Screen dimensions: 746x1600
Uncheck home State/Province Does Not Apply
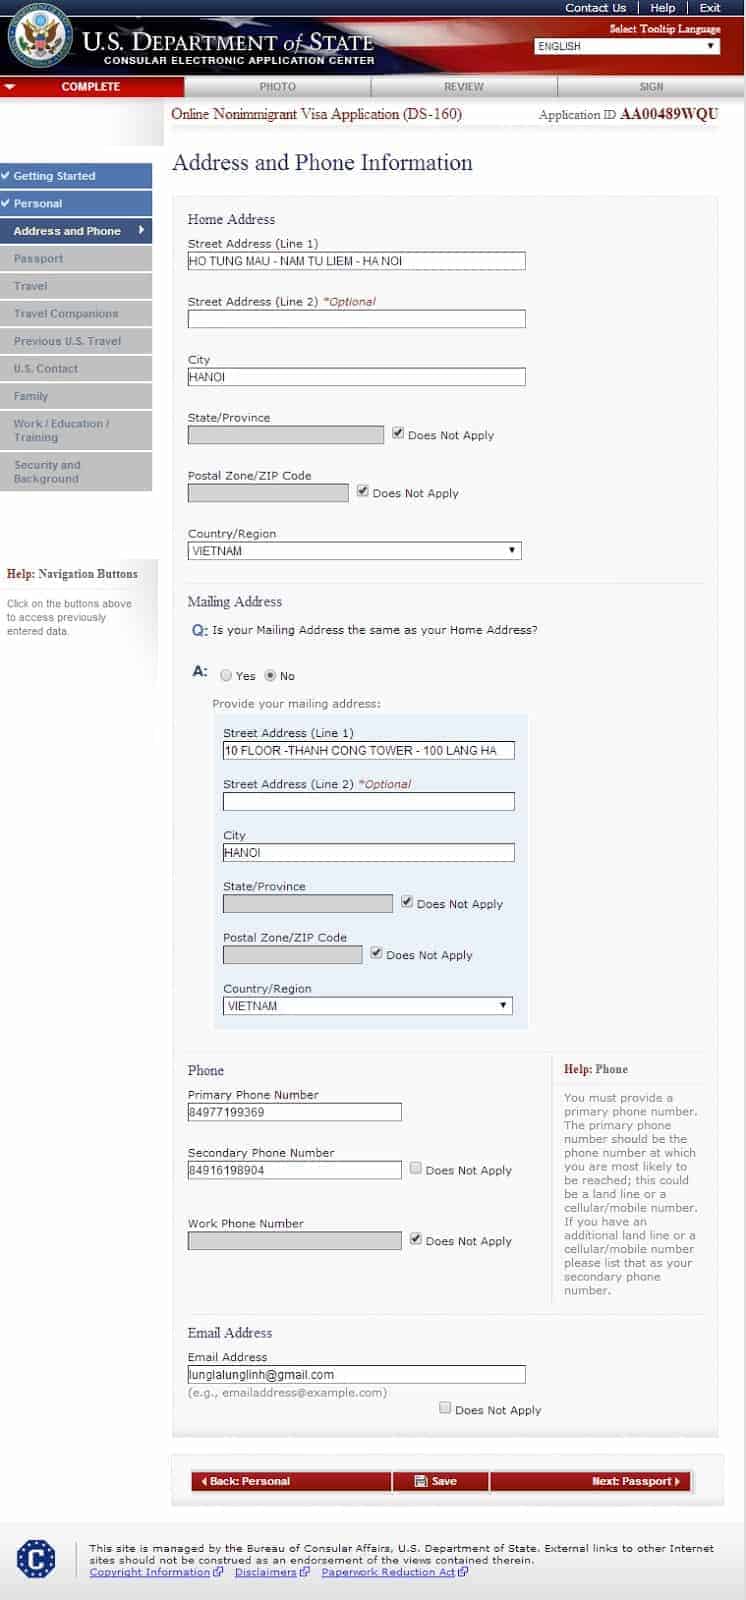pyautogui.click(x=398, y=433)
